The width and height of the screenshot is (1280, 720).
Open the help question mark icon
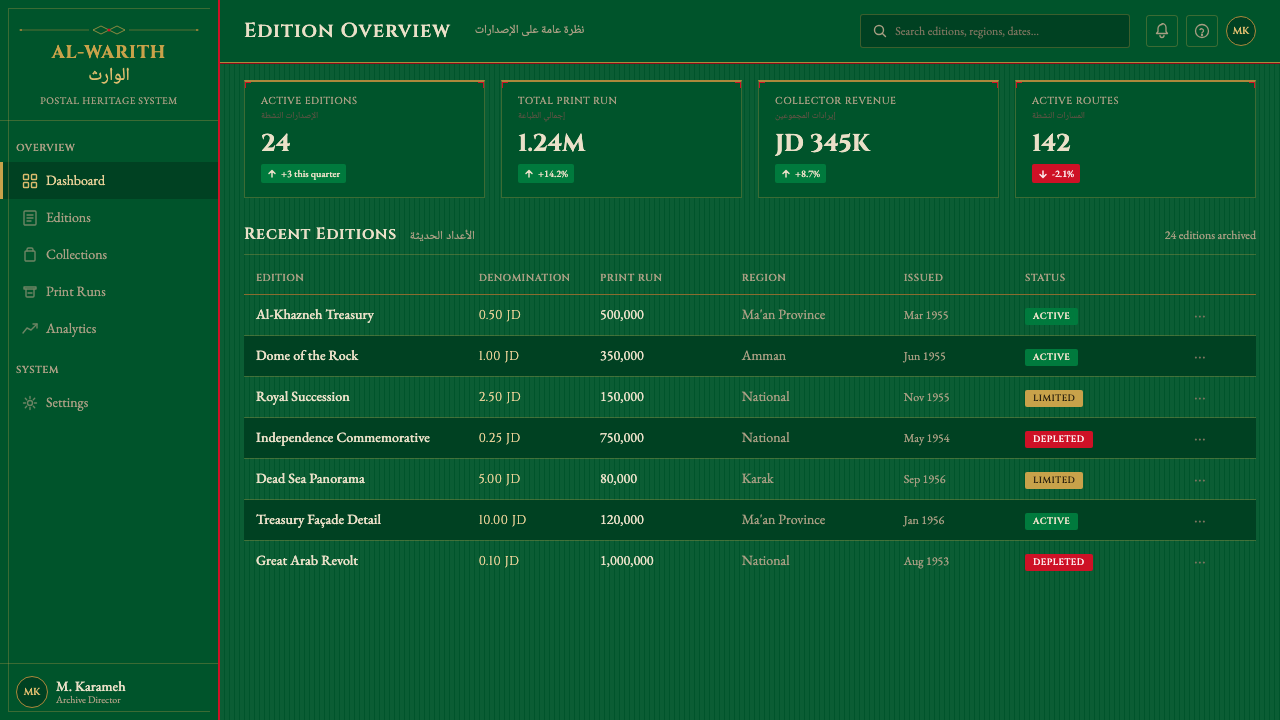(x=1202, y=31)
